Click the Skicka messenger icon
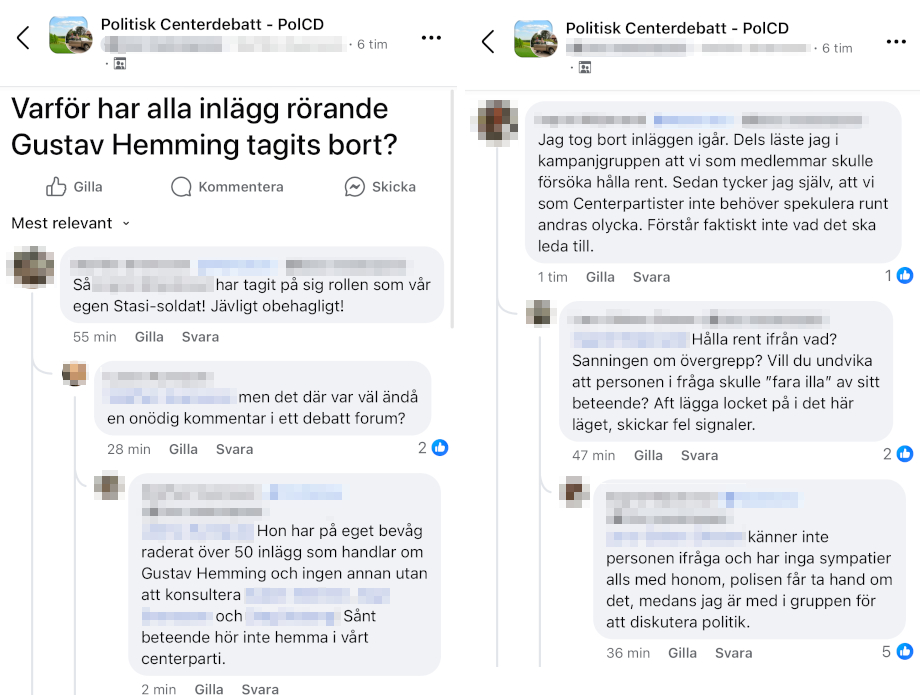Screen dimensions: 920x695 354,187
